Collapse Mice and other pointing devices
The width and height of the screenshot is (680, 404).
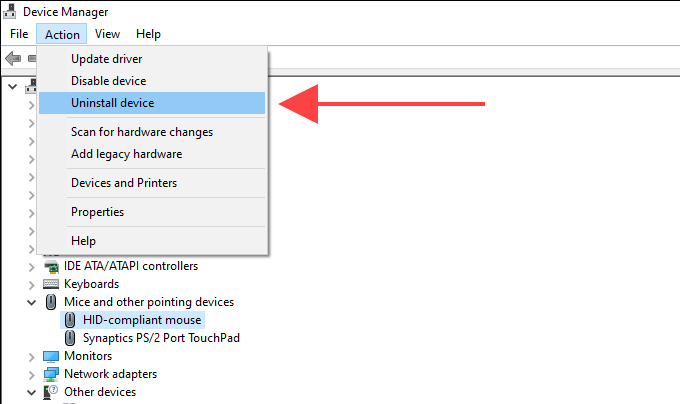(31, 302)
